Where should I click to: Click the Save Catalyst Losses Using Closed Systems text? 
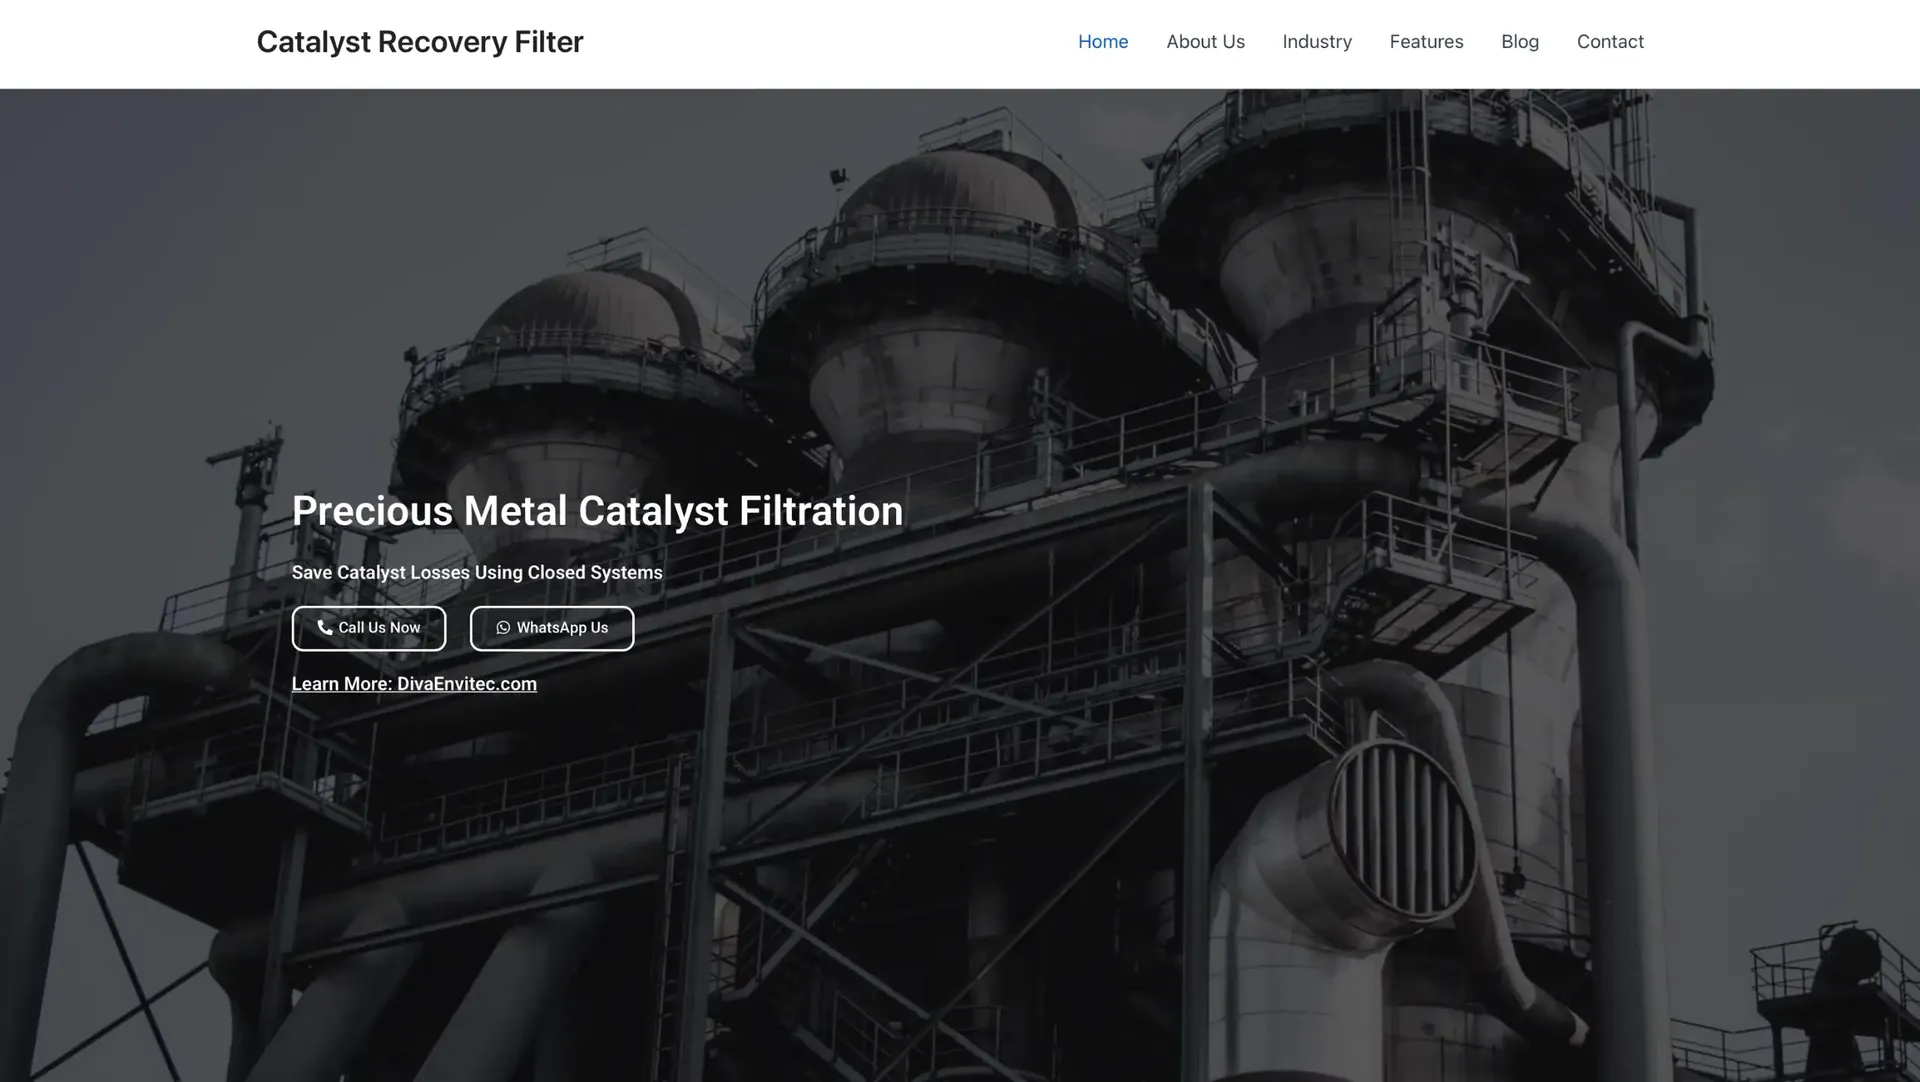tap(477, 573)
